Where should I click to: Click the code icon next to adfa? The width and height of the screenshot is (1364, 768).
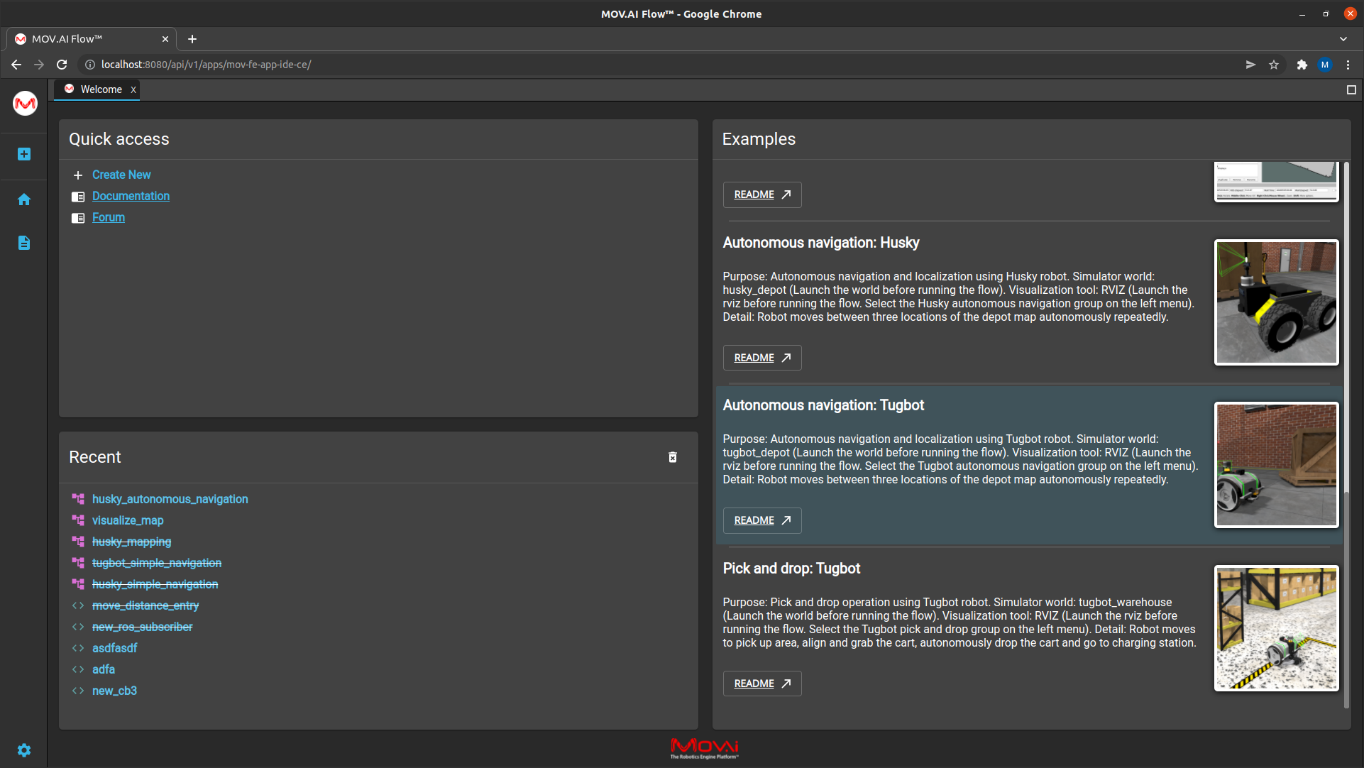click(78, 670)
